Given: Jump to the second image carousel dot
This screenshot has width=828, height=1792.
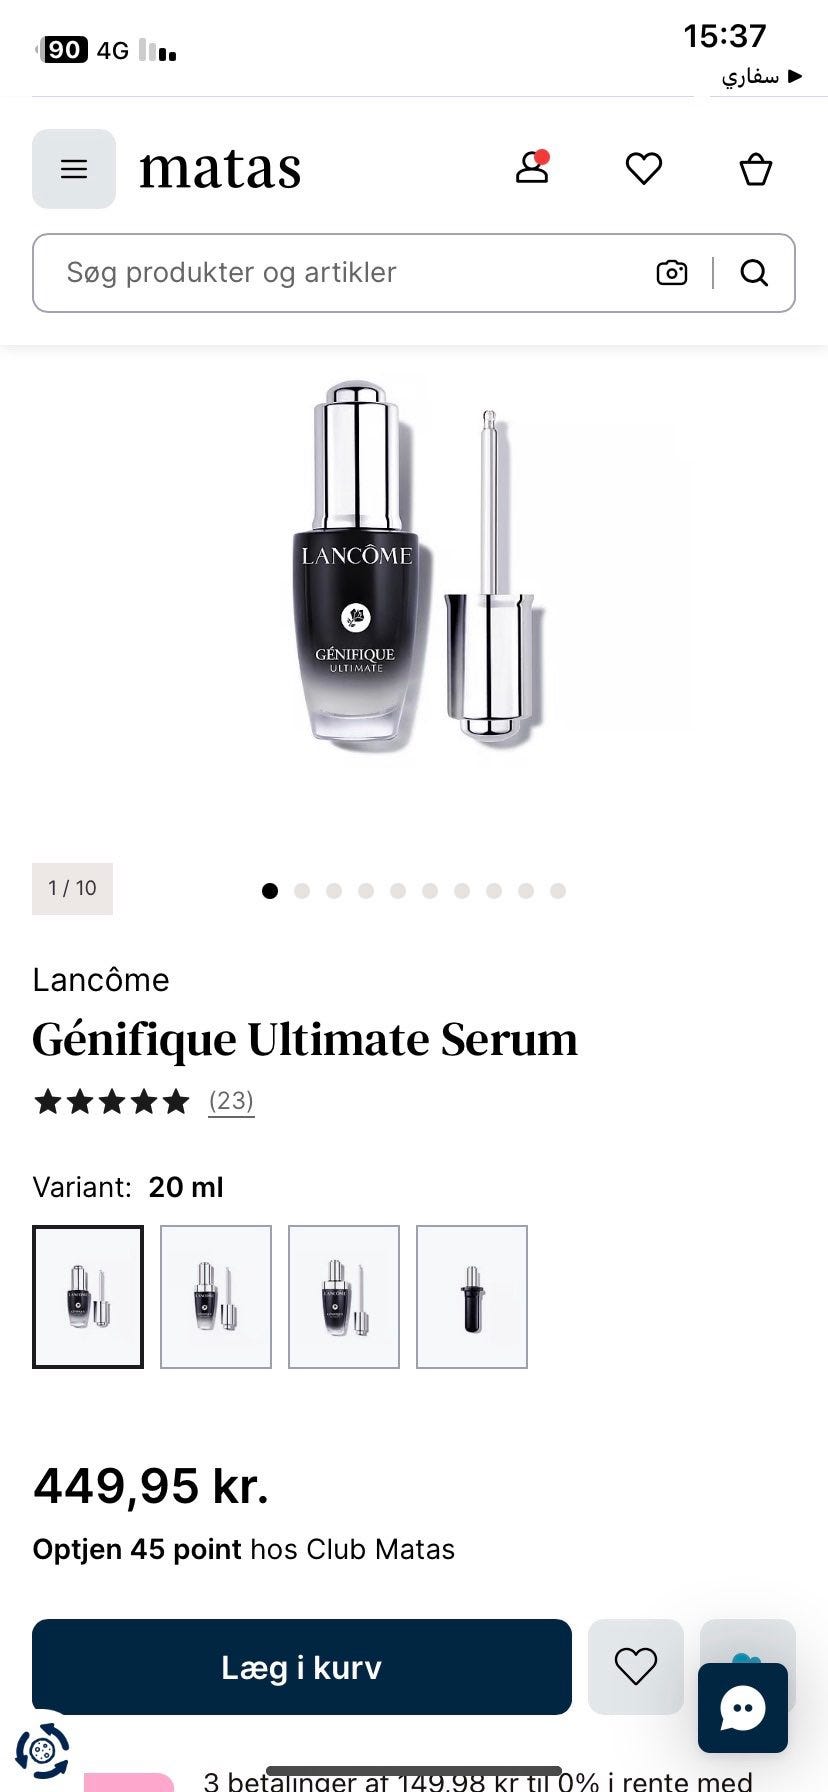Looking at the screenshot, I should click(302, 891).
